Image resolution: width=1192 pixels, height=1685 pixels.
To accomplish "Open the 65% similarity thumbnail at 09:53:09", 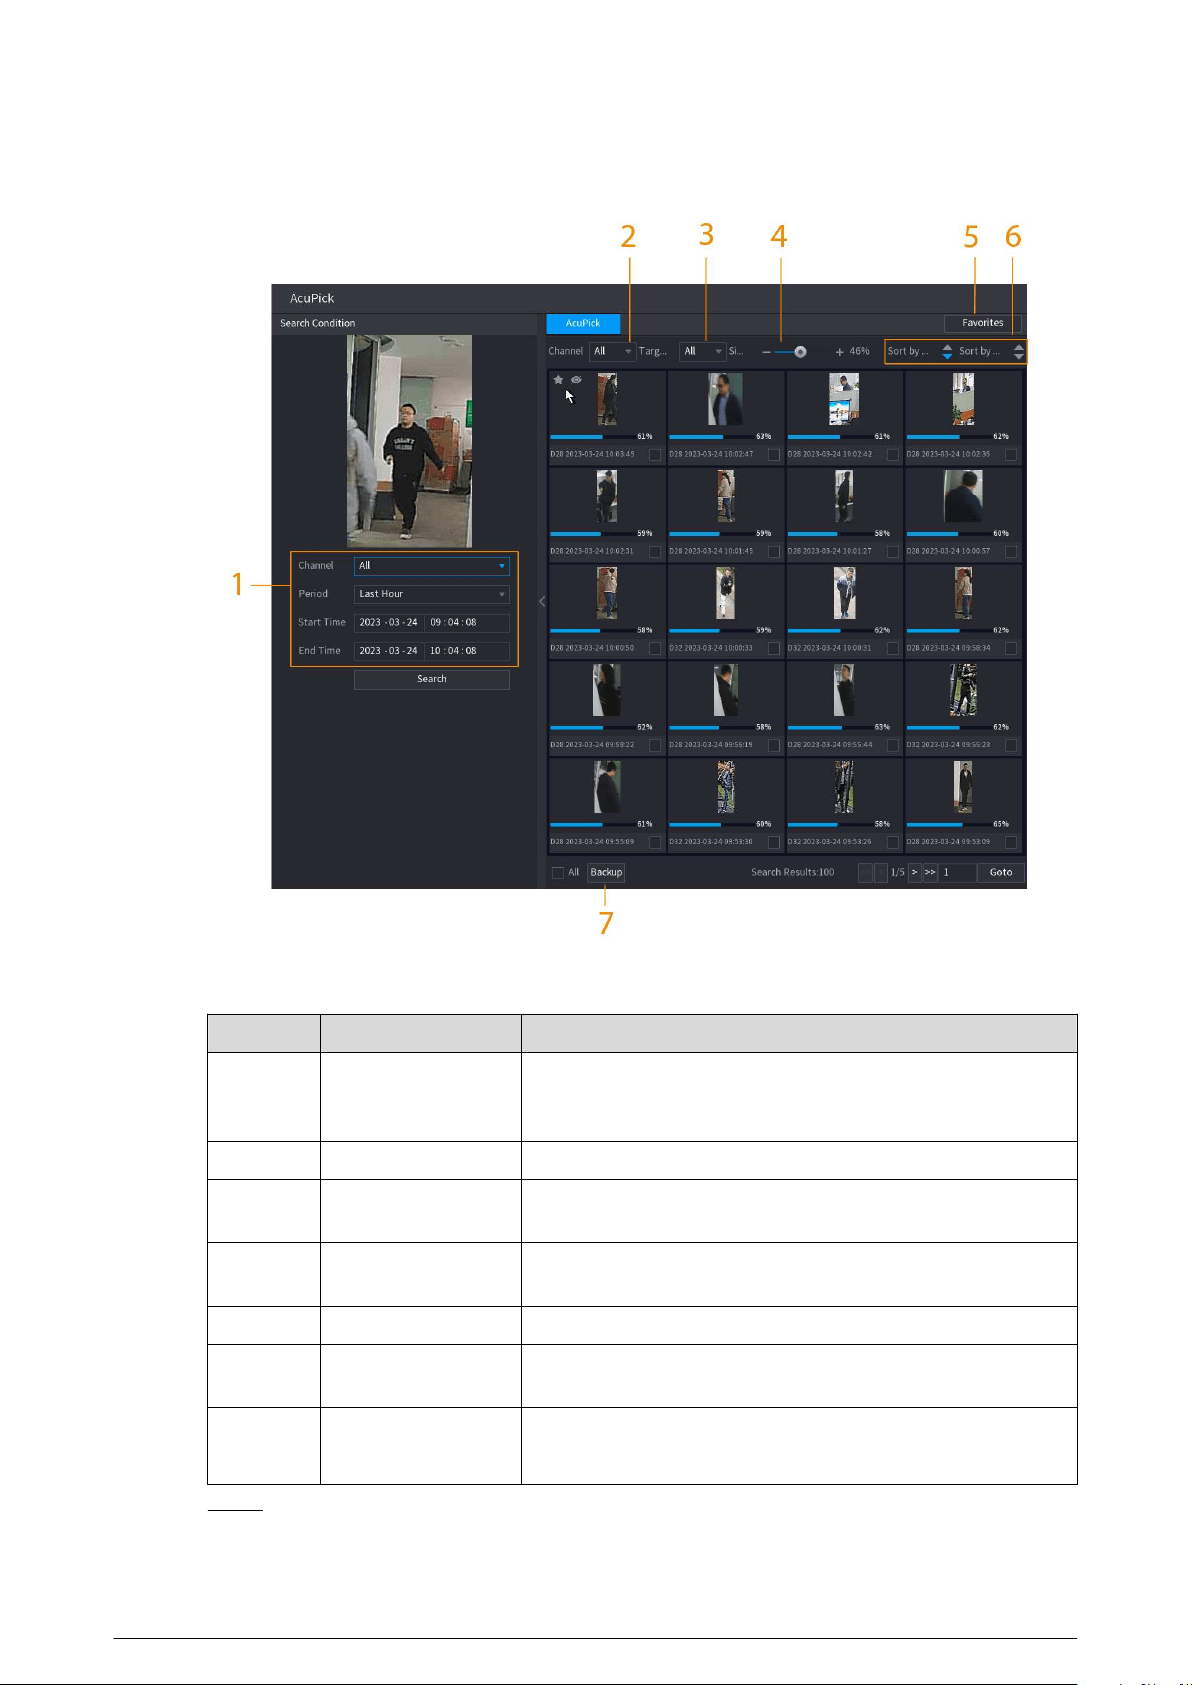I will pos(963,788).
